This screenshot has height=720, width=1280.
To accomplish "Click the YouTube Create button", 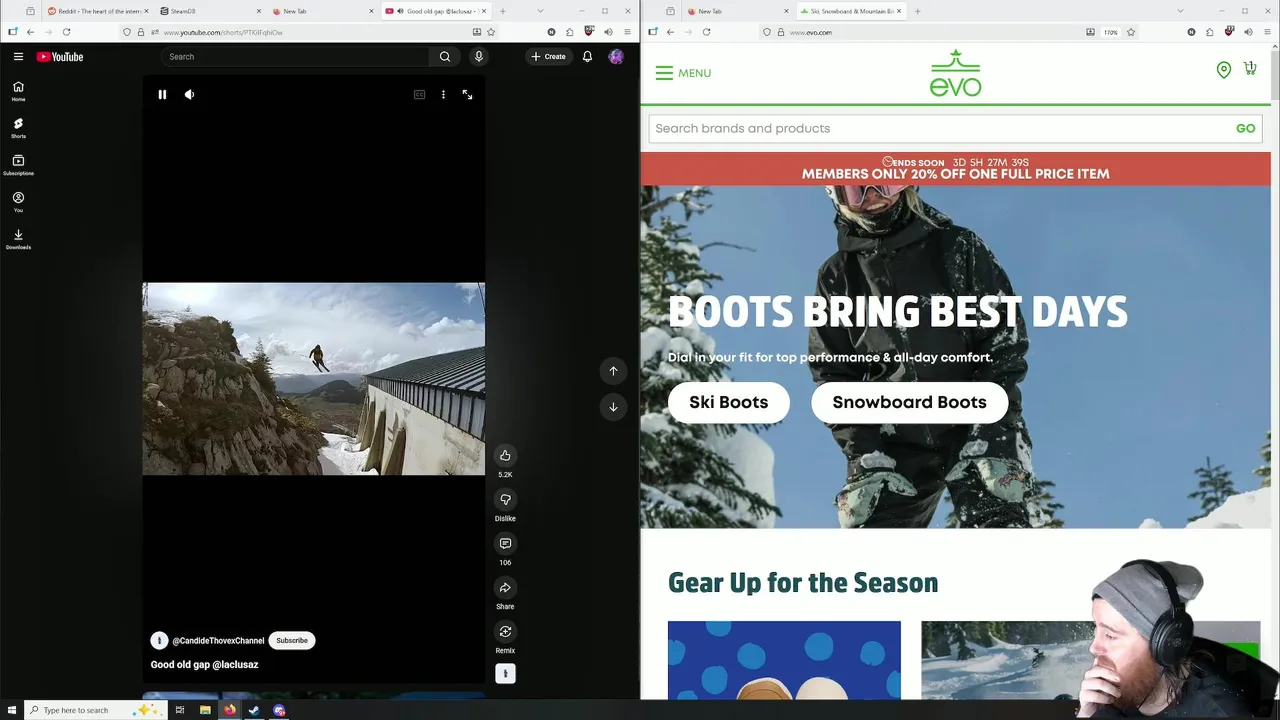I will 548,57.
